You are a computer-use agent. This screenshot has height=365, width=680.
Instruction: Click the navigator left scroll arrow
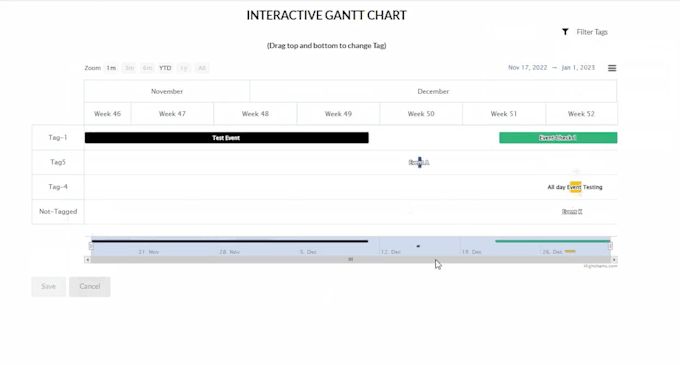pos(87,260)
